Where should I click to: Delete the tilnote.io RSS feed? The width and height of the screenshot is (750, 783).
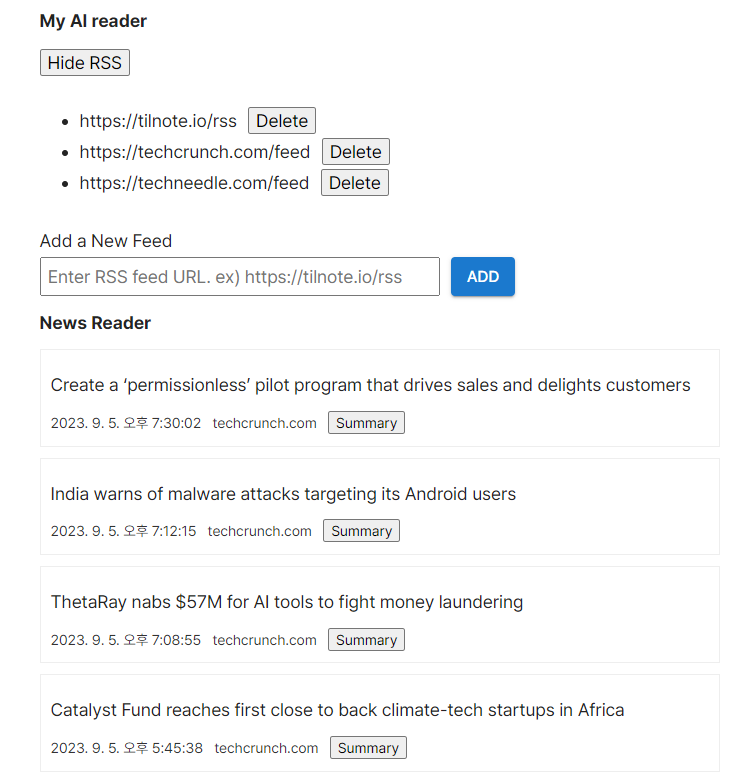click(282, 121)
